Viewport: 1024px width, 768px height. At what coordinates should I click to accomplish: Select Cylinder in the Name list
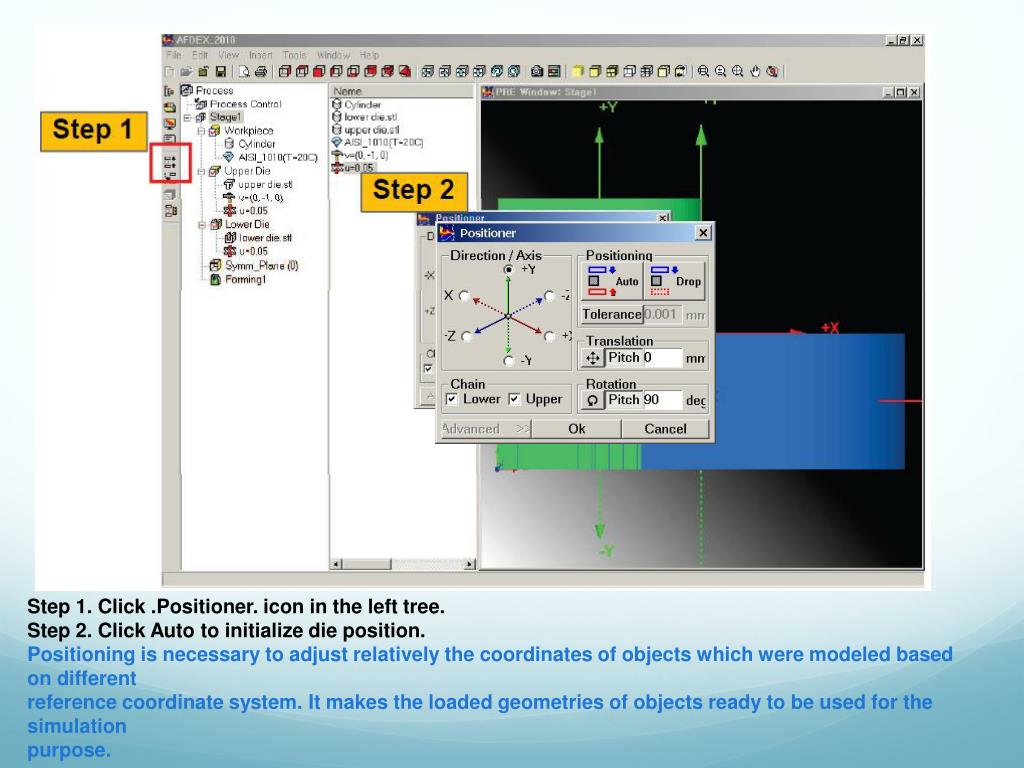click(362, 104)
